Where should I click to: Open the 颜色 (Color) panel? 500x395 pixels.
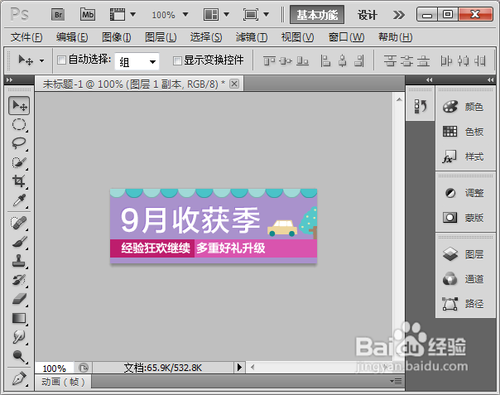(x=464, y=107)
